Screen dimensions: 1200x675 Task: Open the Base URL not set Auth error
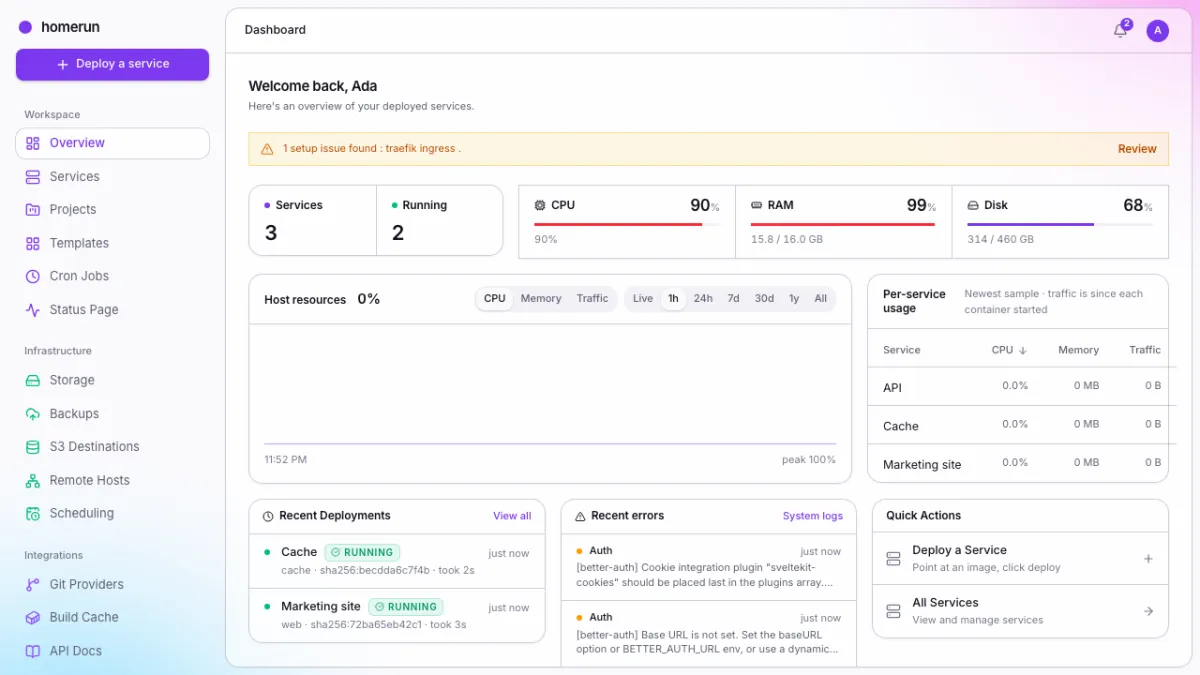pyautogui.click(x=709, y=633)
